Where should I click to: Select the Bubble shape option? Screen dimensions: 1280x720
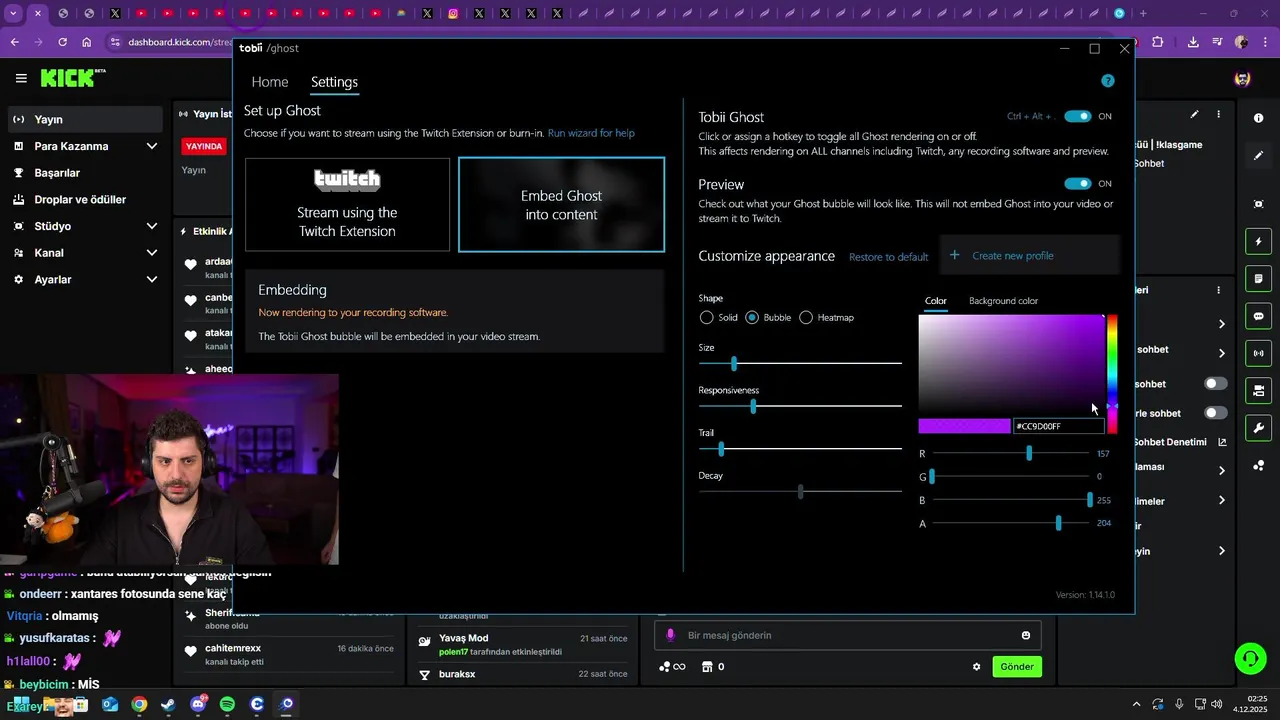pos(752,317)
